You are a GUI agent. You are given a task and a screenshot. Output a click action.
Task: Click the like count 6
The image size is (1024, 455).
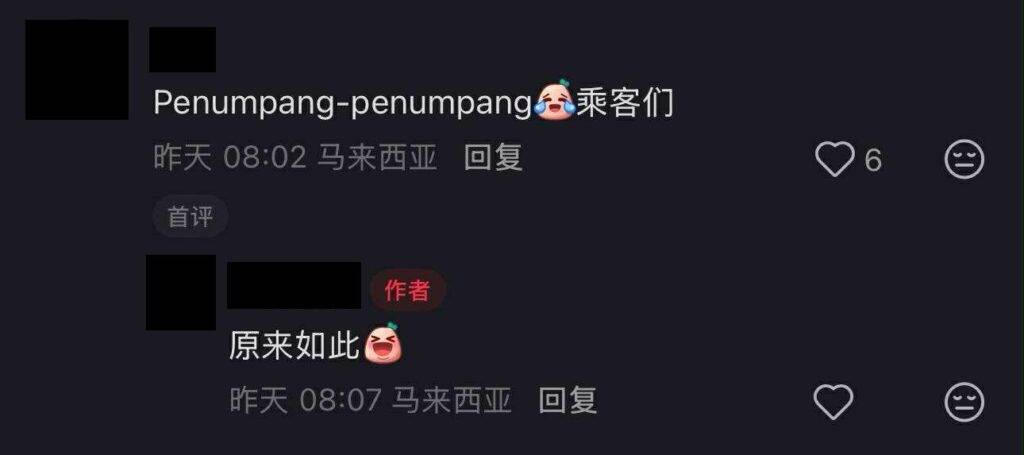pyautogui.click(x=873, y=161)
